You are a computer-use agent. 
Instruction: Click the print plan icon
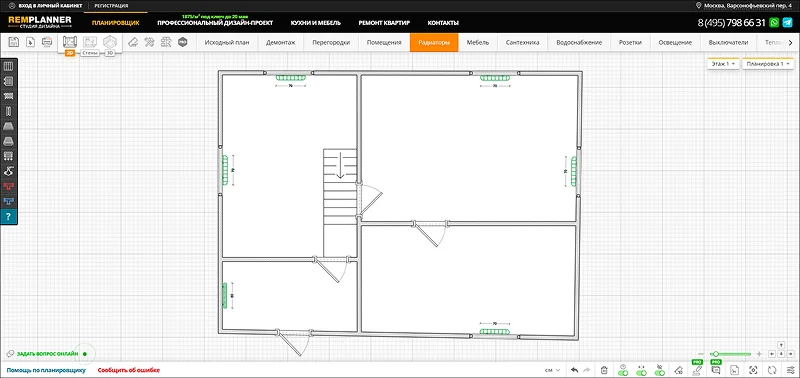(x=47, y=42)
